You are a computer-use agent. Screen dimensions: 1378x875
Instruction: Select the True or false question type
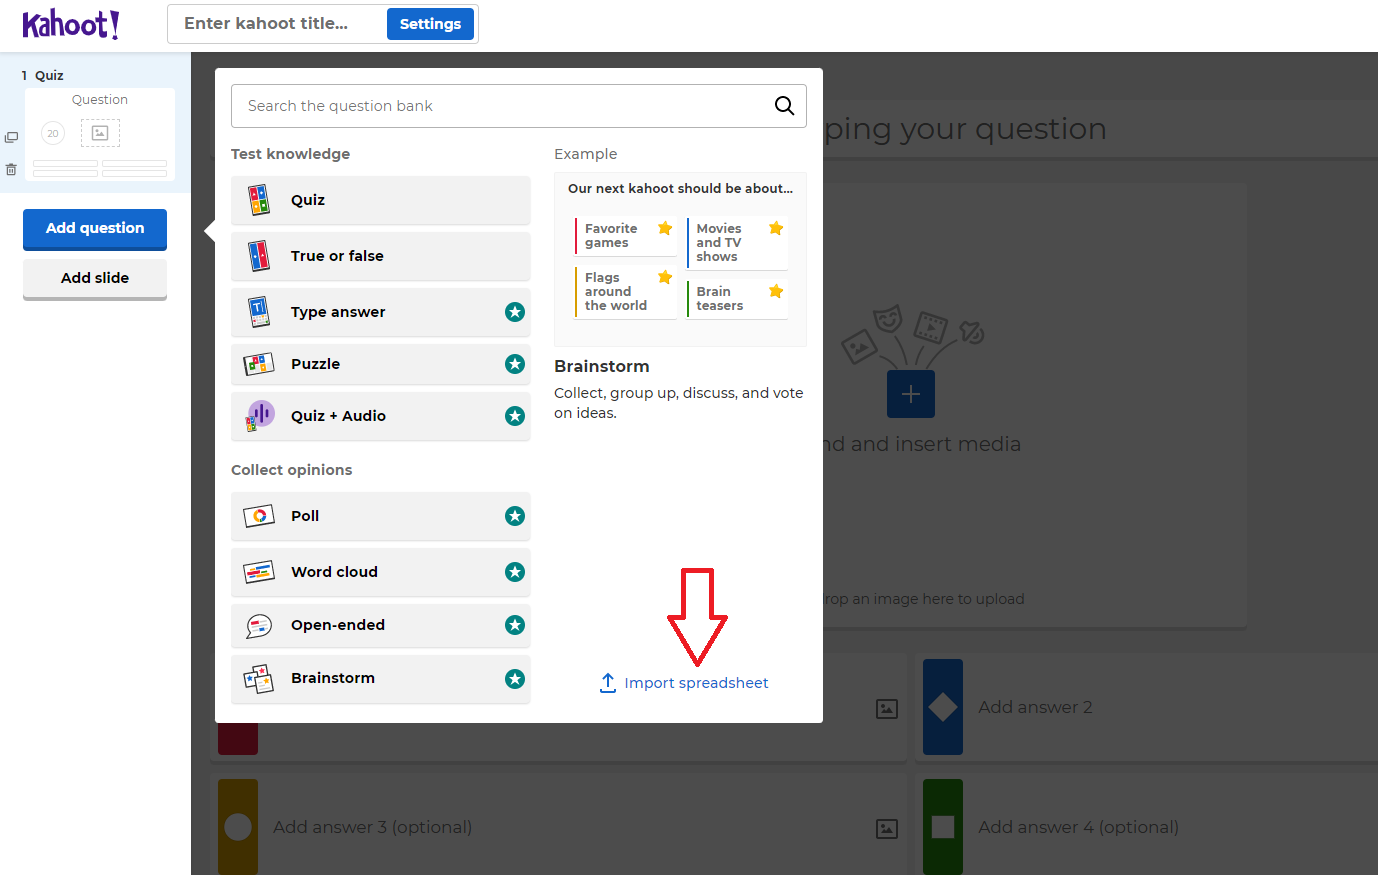(x=381, y=256)
